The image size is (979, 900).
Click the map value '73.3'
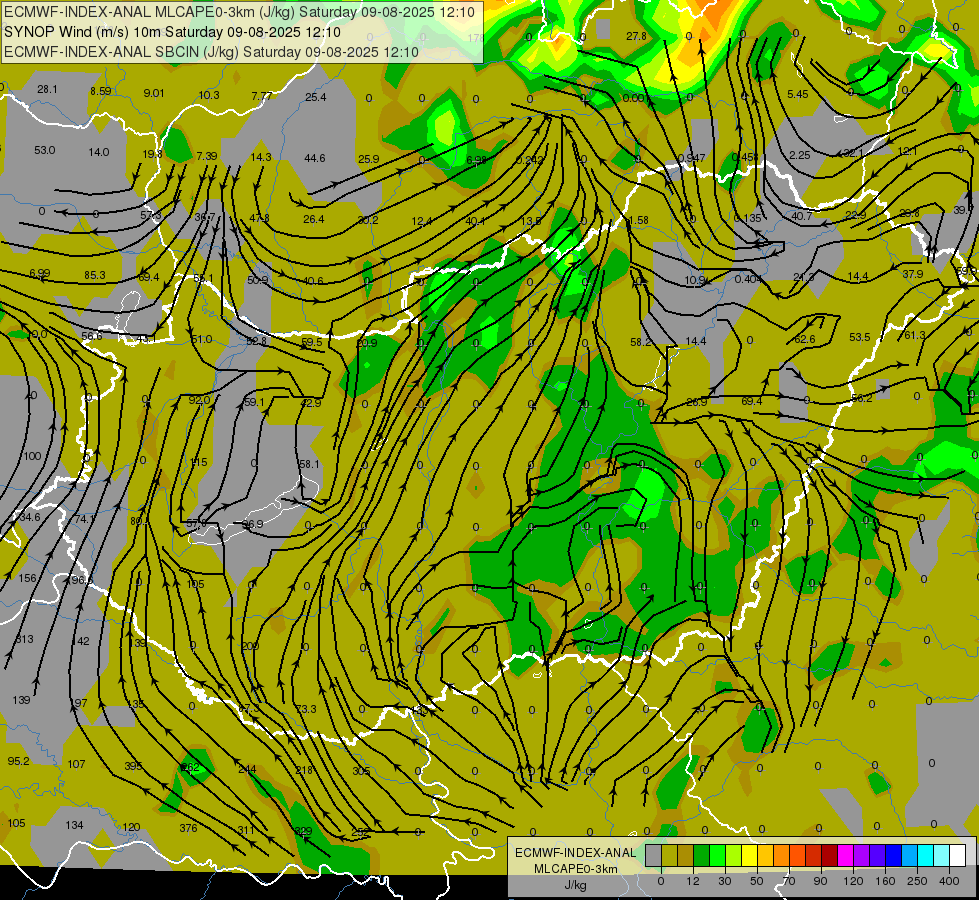click(x=306, y=709)
